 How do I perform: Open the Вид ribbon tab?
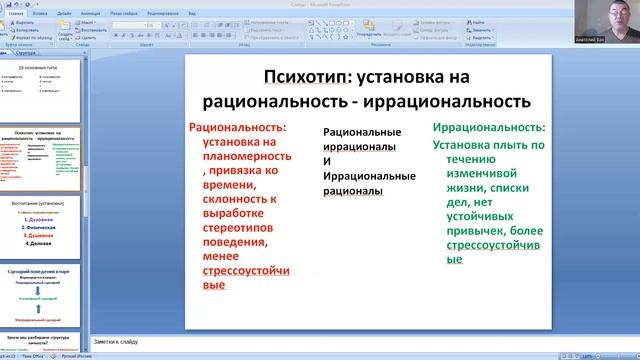(x=192, y=13)
